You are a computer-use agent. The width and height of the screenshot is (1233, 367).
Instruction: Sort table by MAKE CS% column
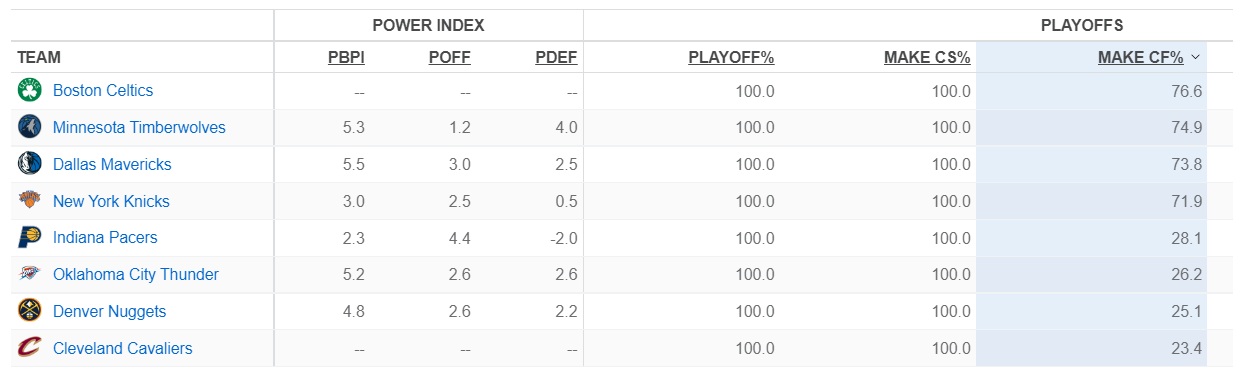[927, 57]
